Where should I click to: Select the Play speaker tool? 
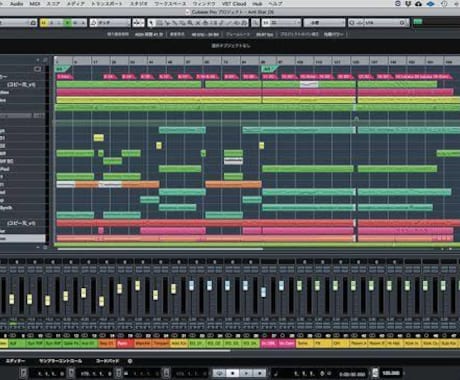(237, 23)
